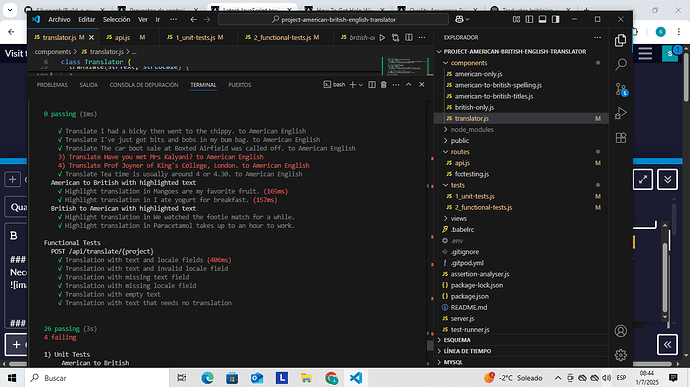Switch to the PROBLEMAS panel tab
The image size is (690, 387).
(52, 85)
